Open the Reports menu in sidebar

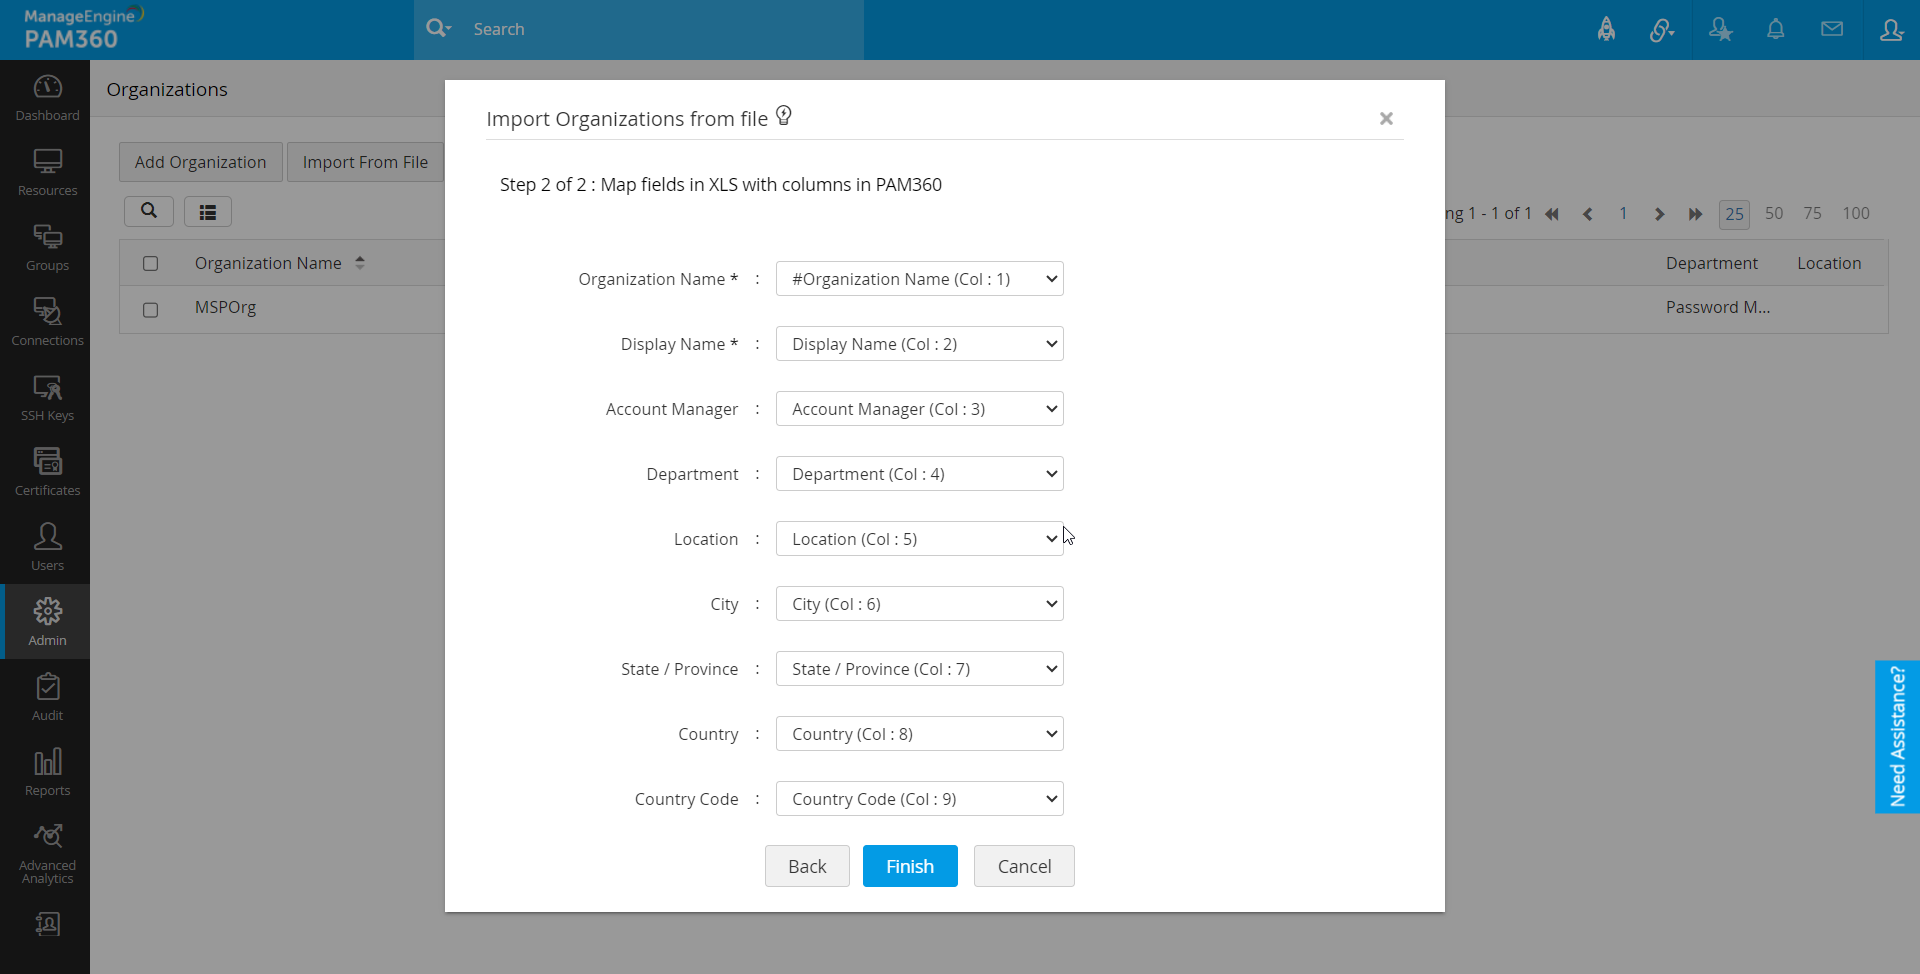point(47,771)
